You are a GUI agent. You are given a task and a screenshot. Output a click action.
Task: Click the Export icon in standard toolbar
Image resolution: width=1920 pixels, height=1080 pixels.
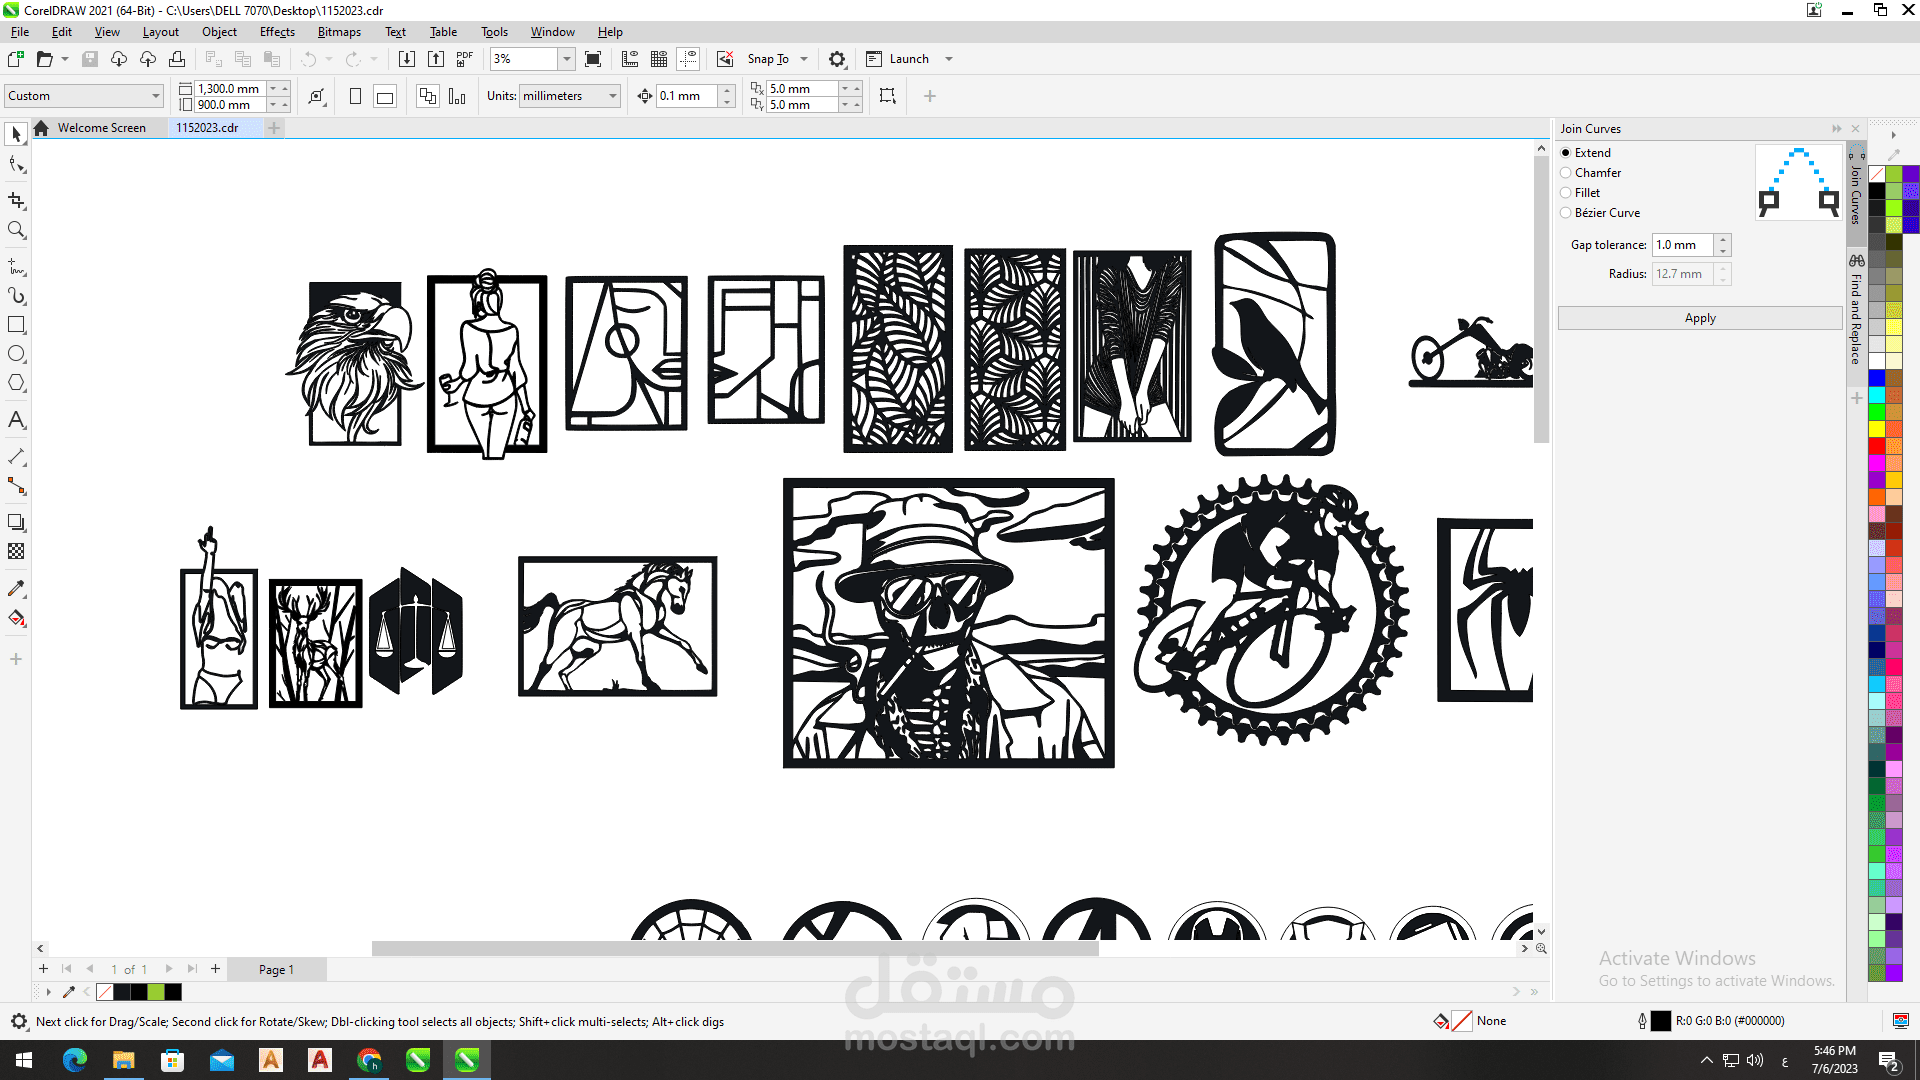[x=436, y=59]
